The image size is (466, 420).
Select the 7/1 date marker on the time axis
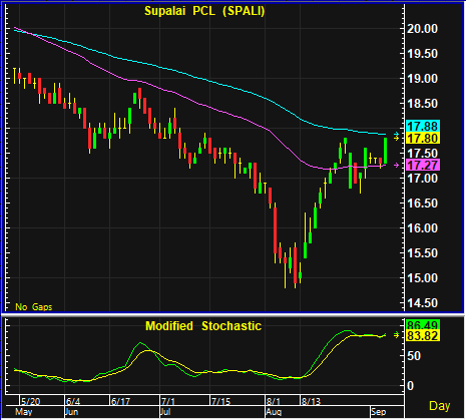pos(168,401)
